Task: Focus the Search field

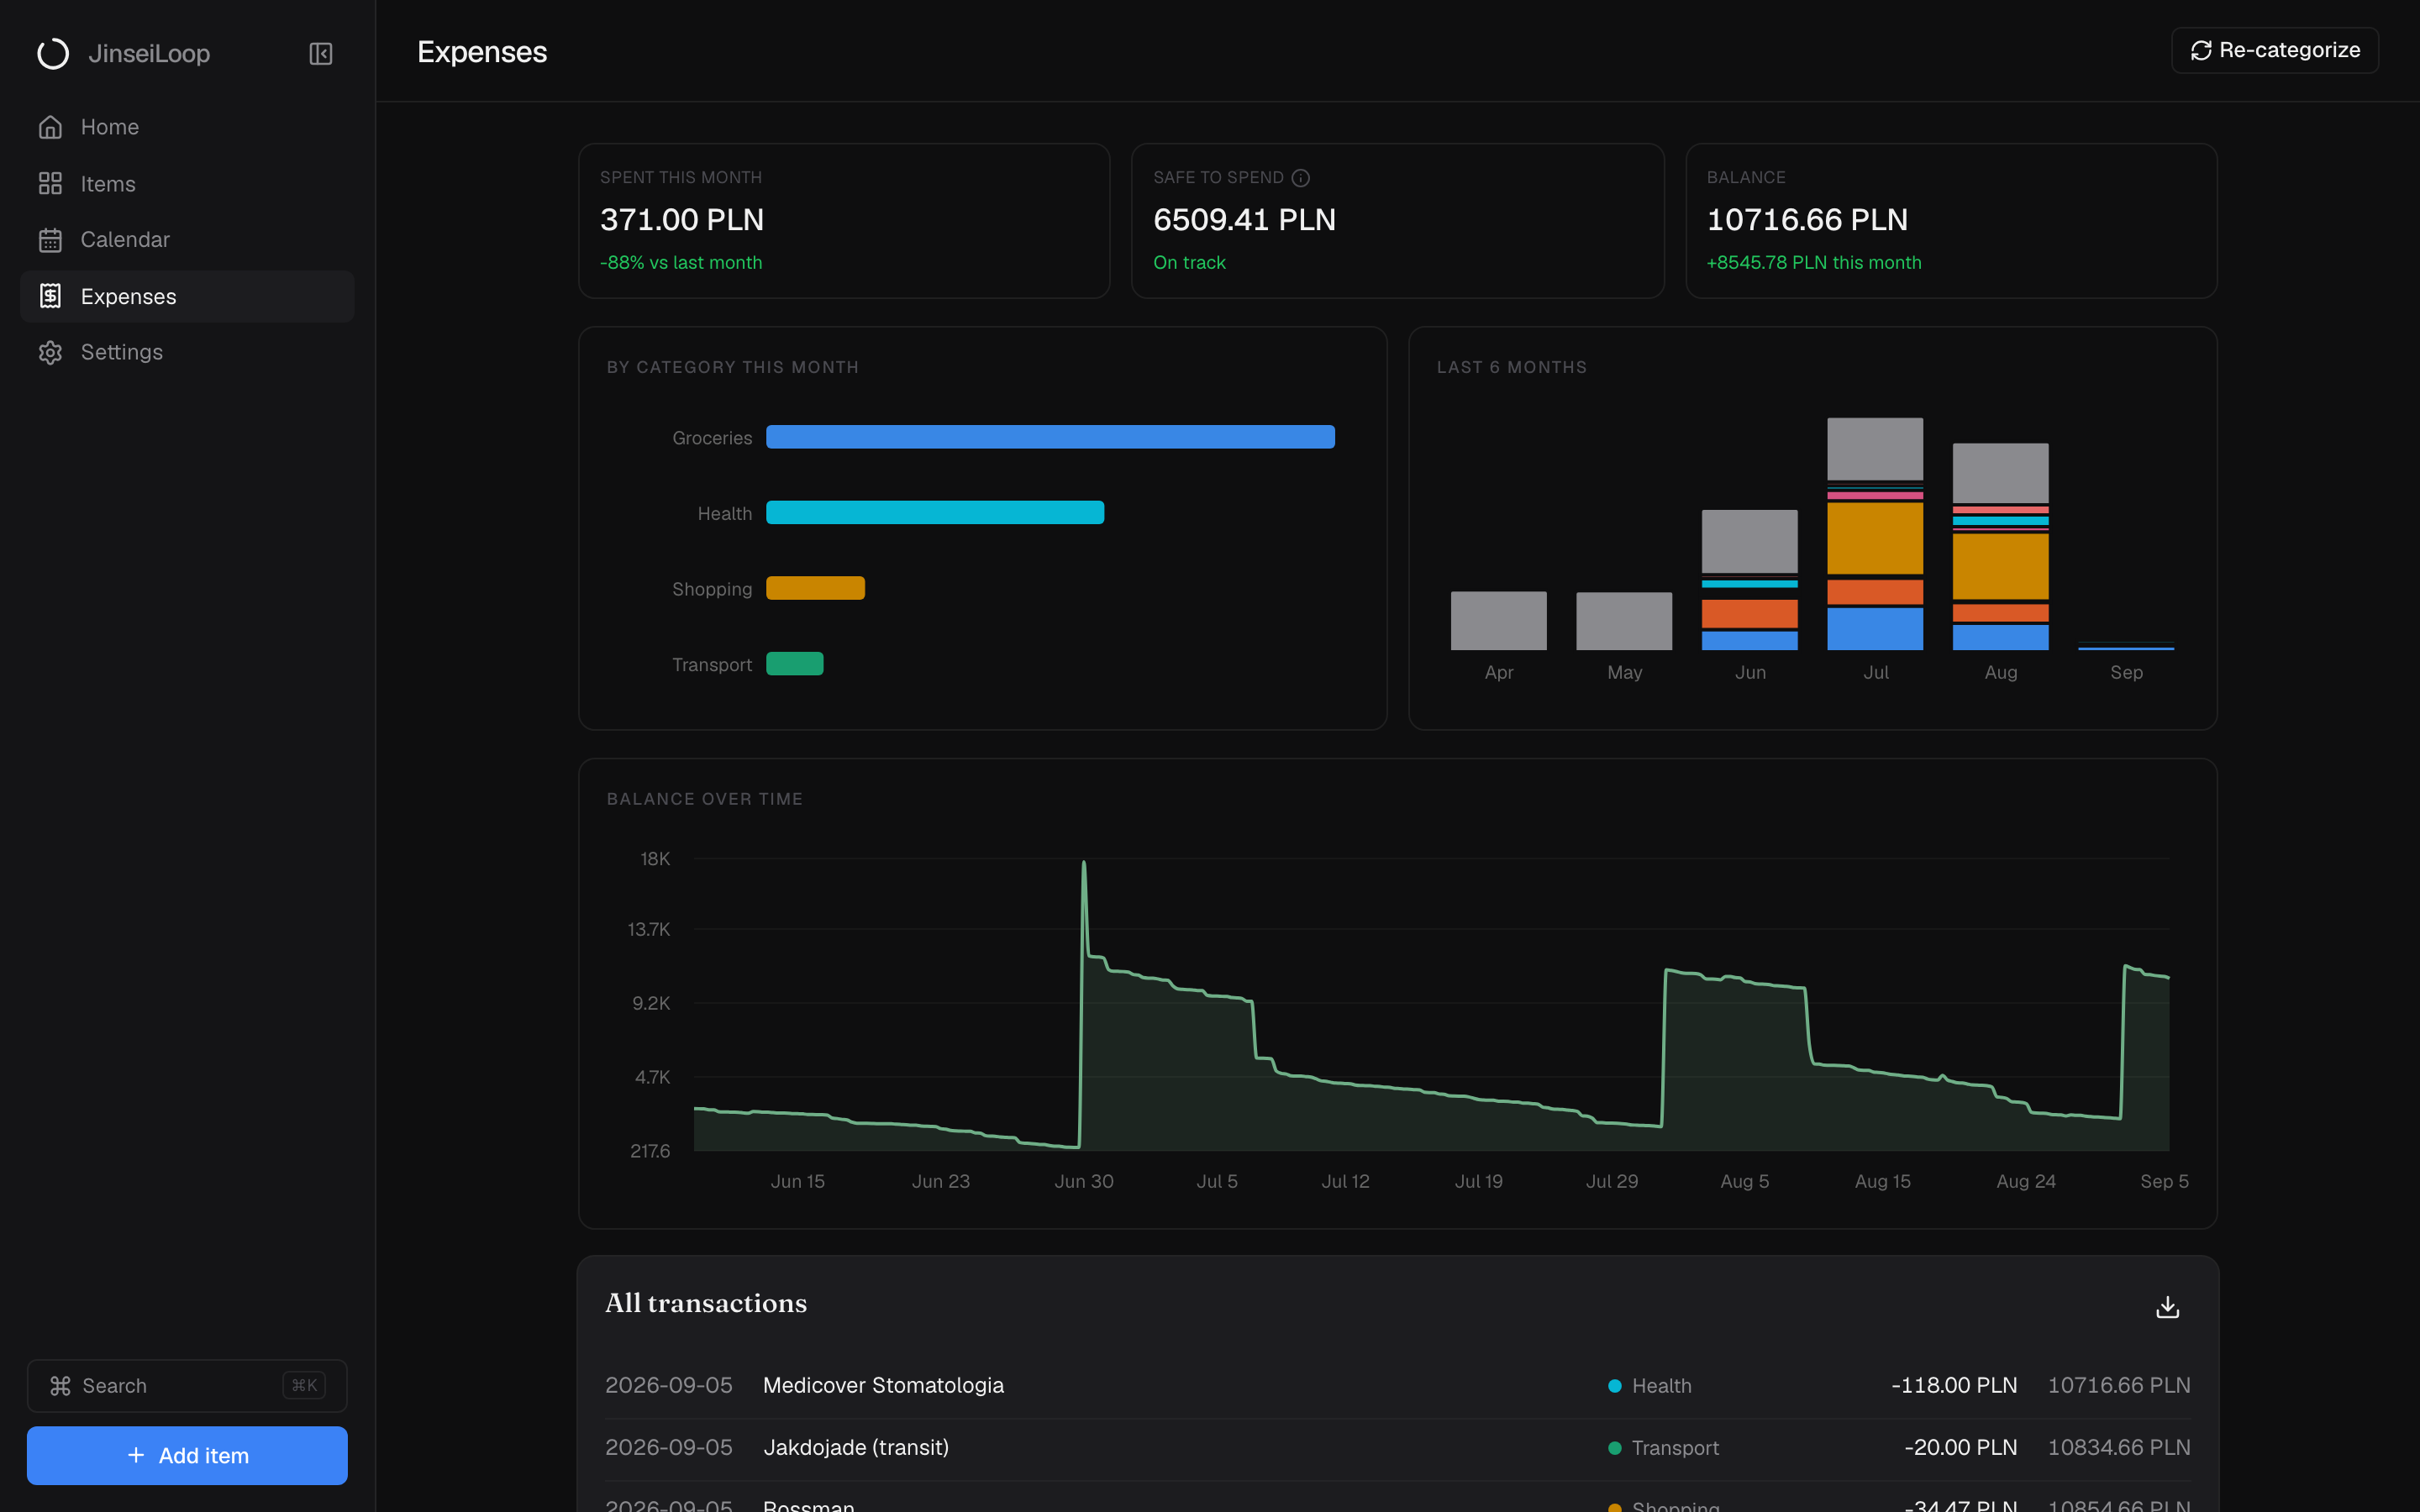Action: (187, 1385)
